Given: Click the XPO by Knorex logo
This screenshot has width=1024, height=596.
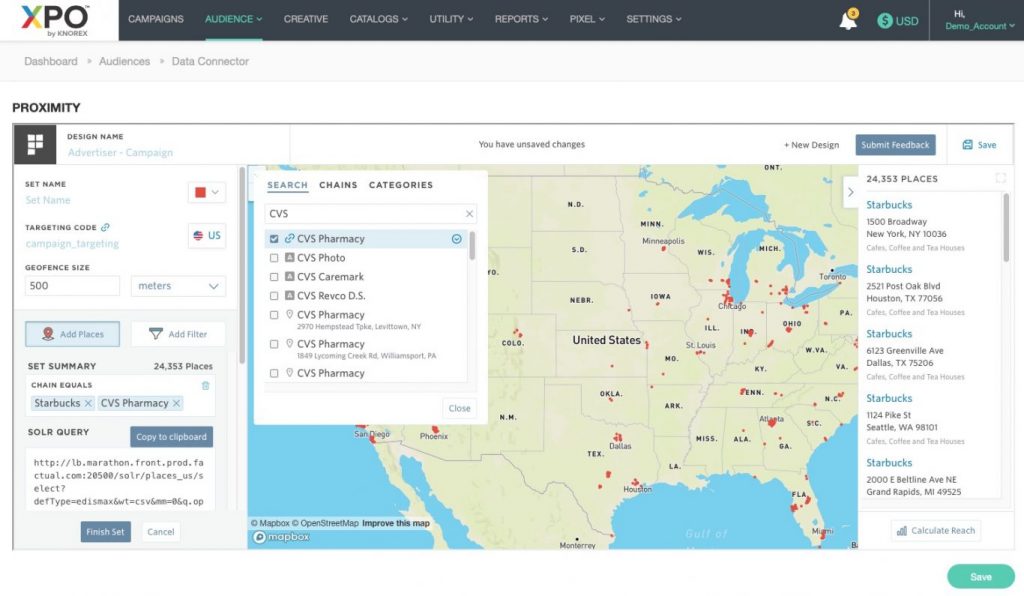Looking at the screenshot, I should (x=56, y=20).
